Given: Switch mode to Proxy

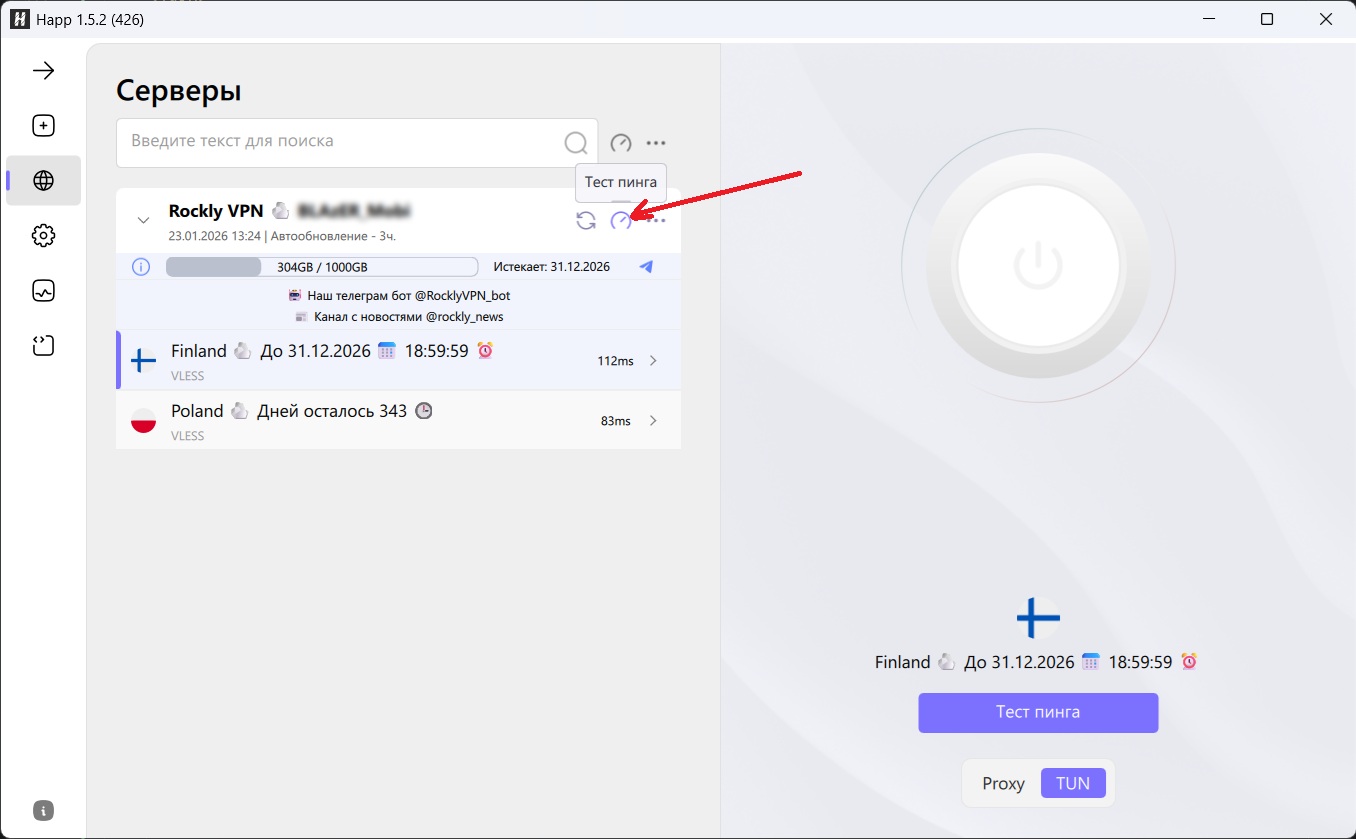Looking at the screenshot, I should click(x=1003, y=783).
